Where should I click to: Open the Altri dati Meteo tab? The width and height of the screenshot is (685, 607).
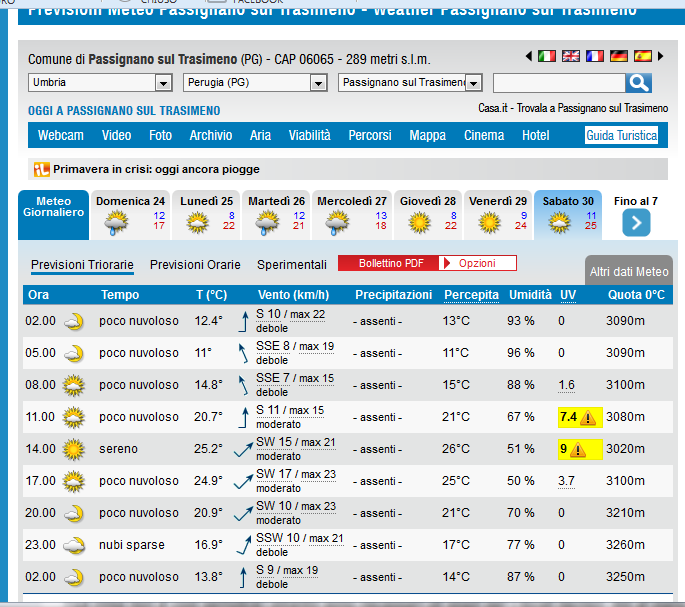click(629, 271)
